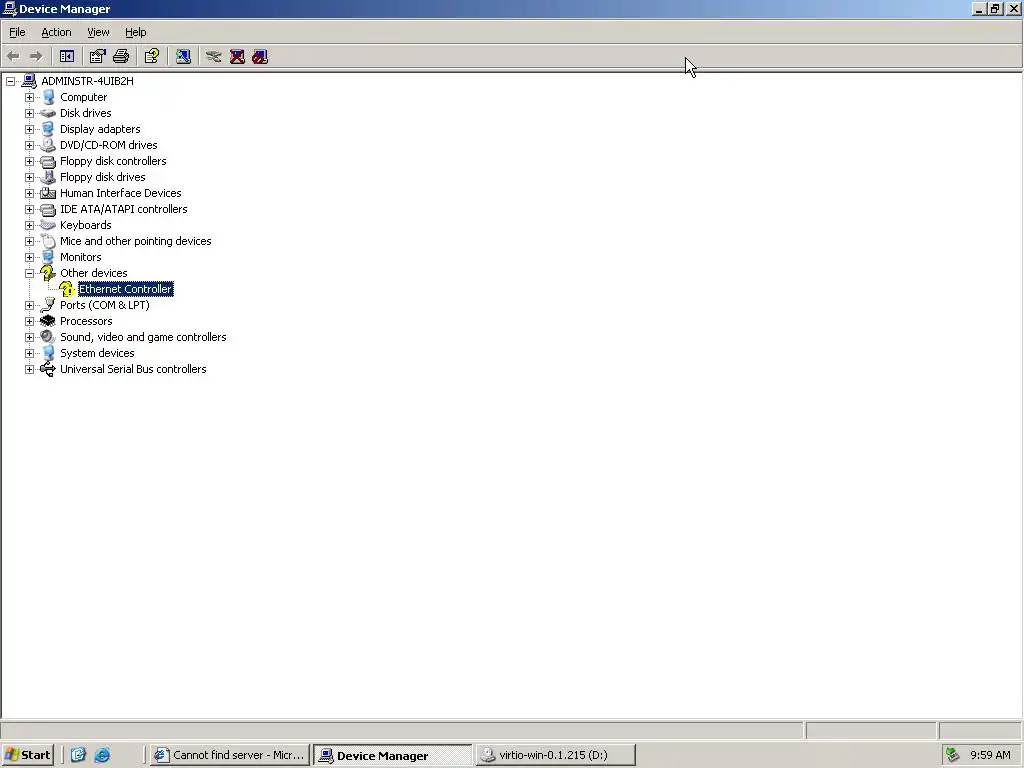Select the Computer label in the tree
Screen dimensions: 1024x768
coord(84,97)
